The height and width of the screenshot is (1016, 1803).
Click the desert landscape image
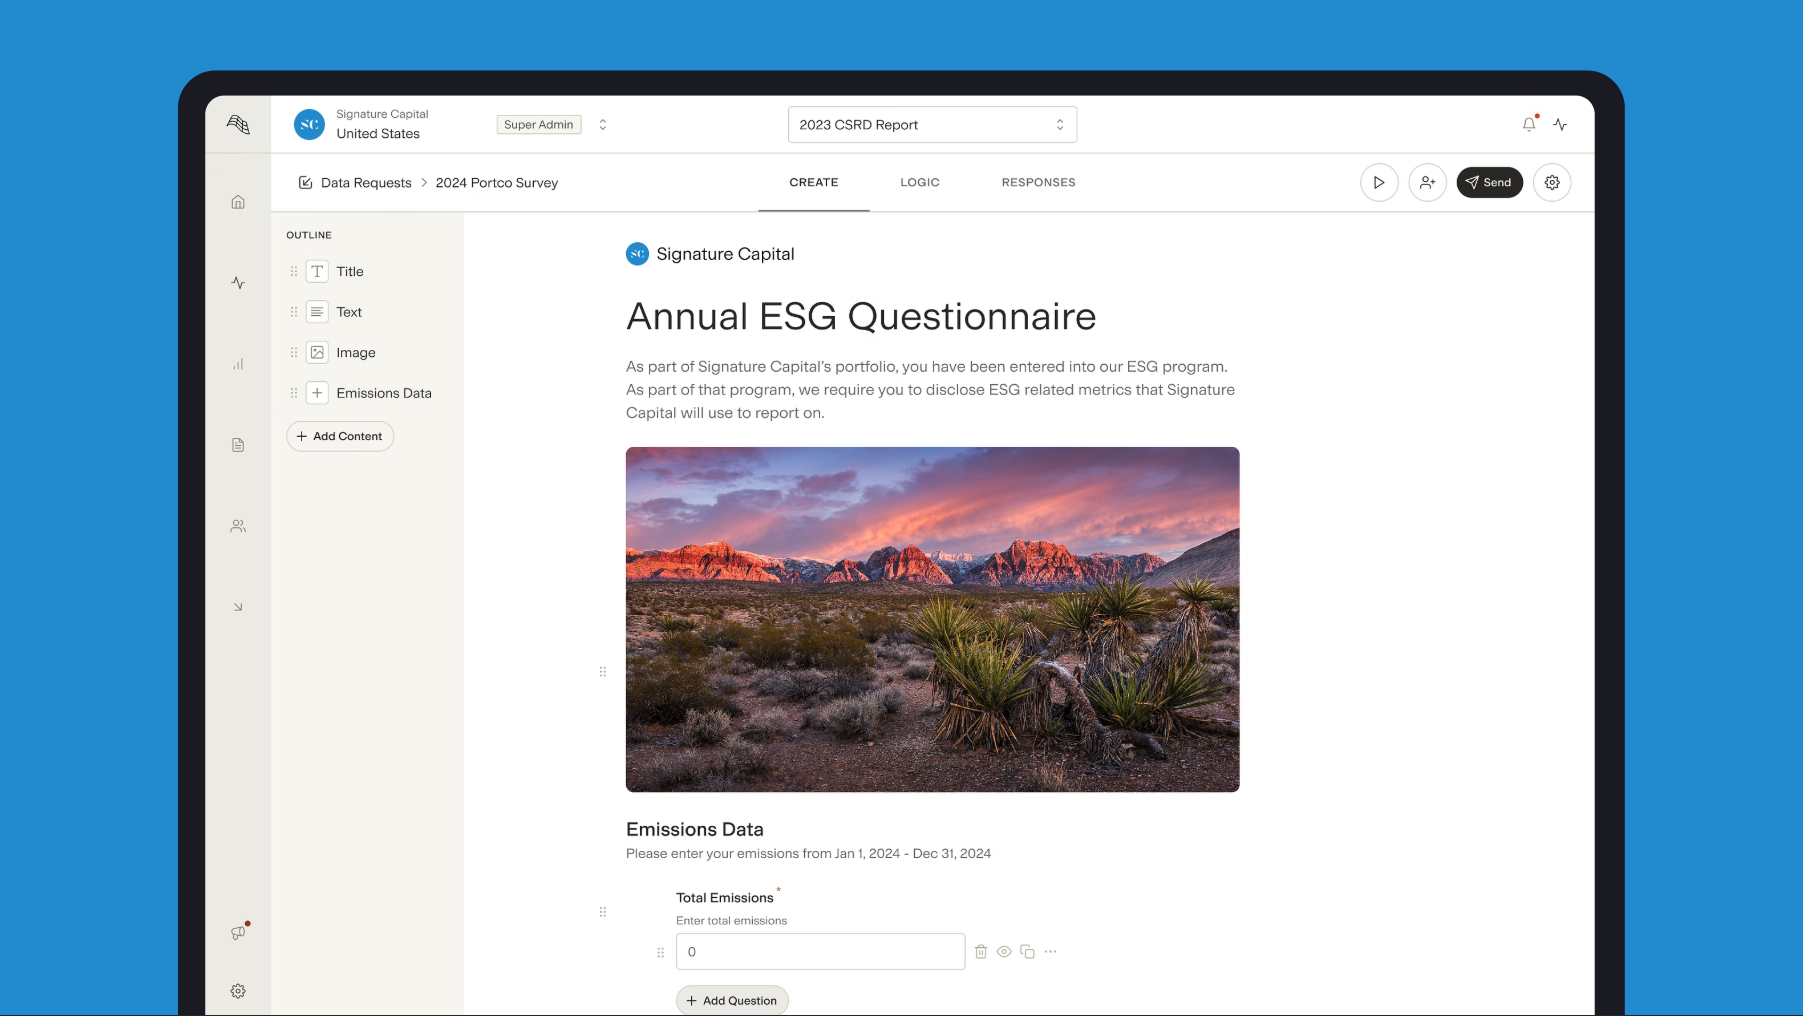(932, 619)
